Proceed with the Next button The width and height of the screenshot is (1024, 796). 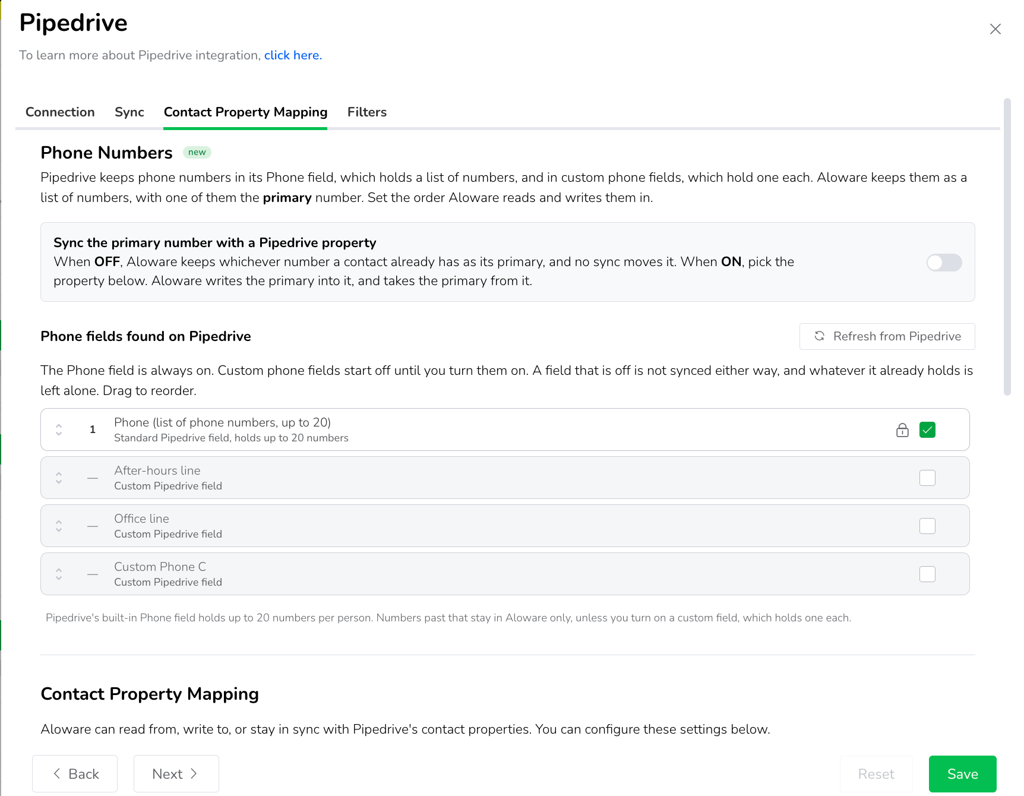pyautogui.click(x=176, y=774)
